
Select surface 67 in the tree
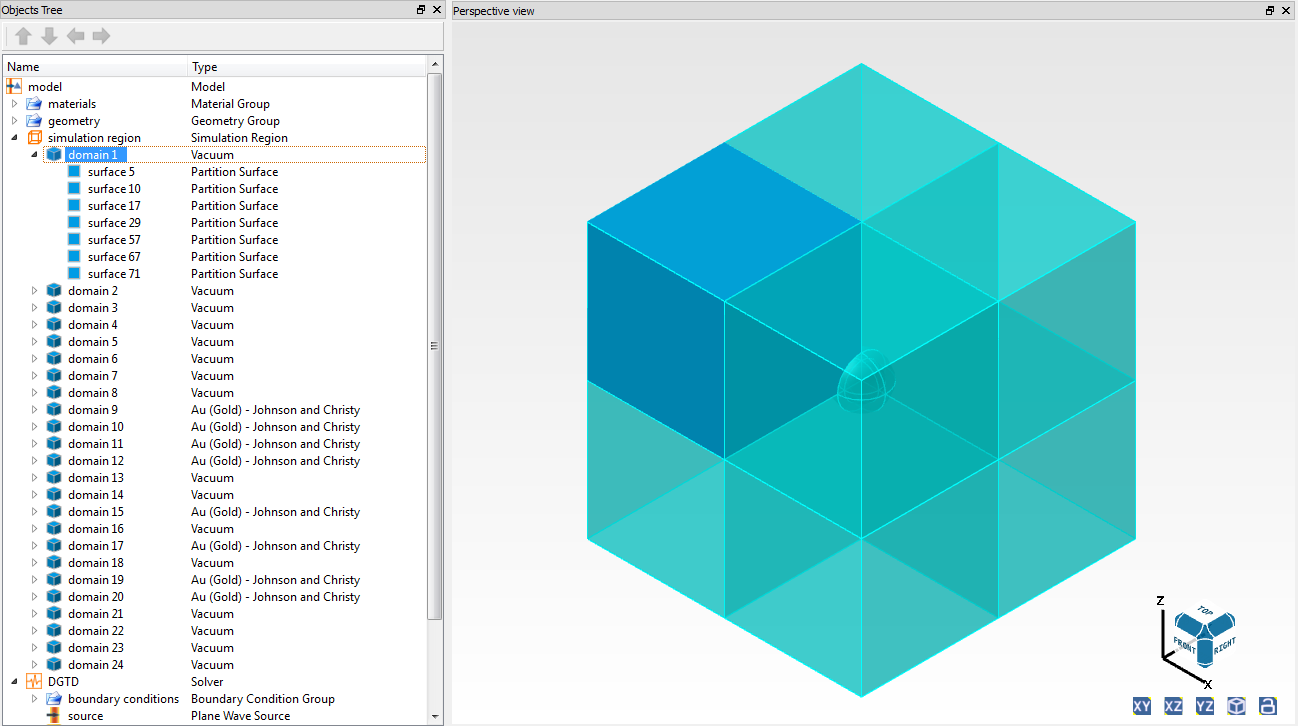(114, 256)
